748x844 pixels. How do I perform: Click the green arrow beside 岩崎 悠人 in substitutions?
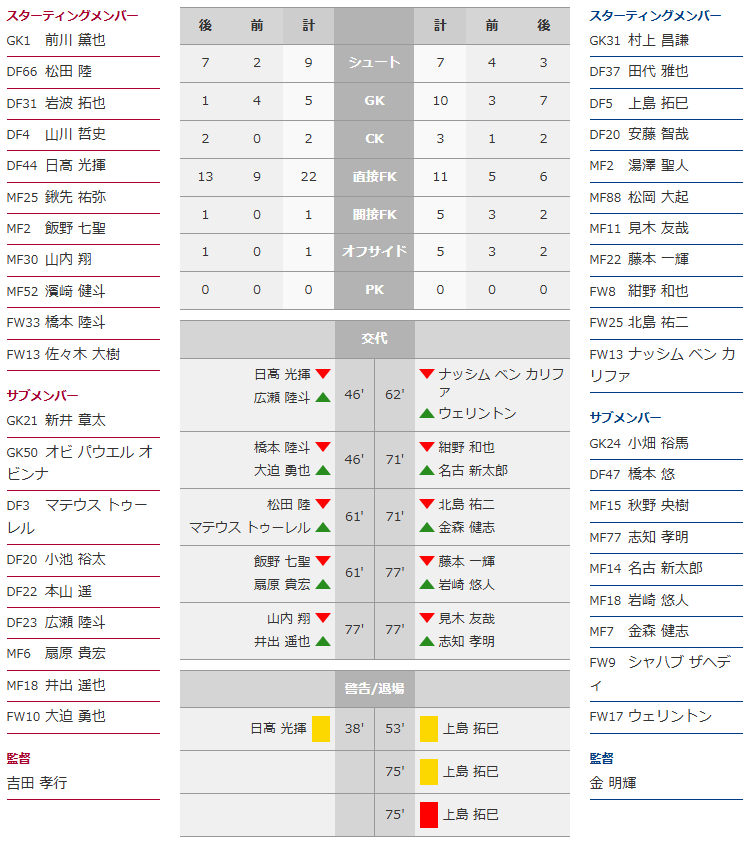click(x=427, y=584)
